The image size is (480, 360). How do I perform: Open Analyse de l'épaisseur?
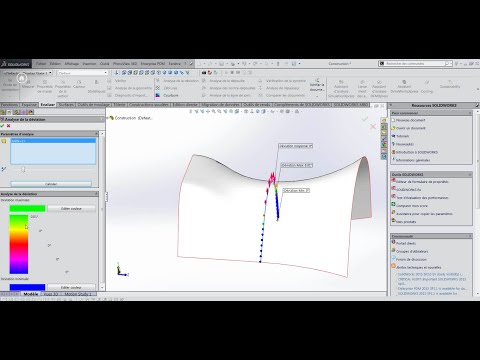pyautogui.click(x=279, y=88)
